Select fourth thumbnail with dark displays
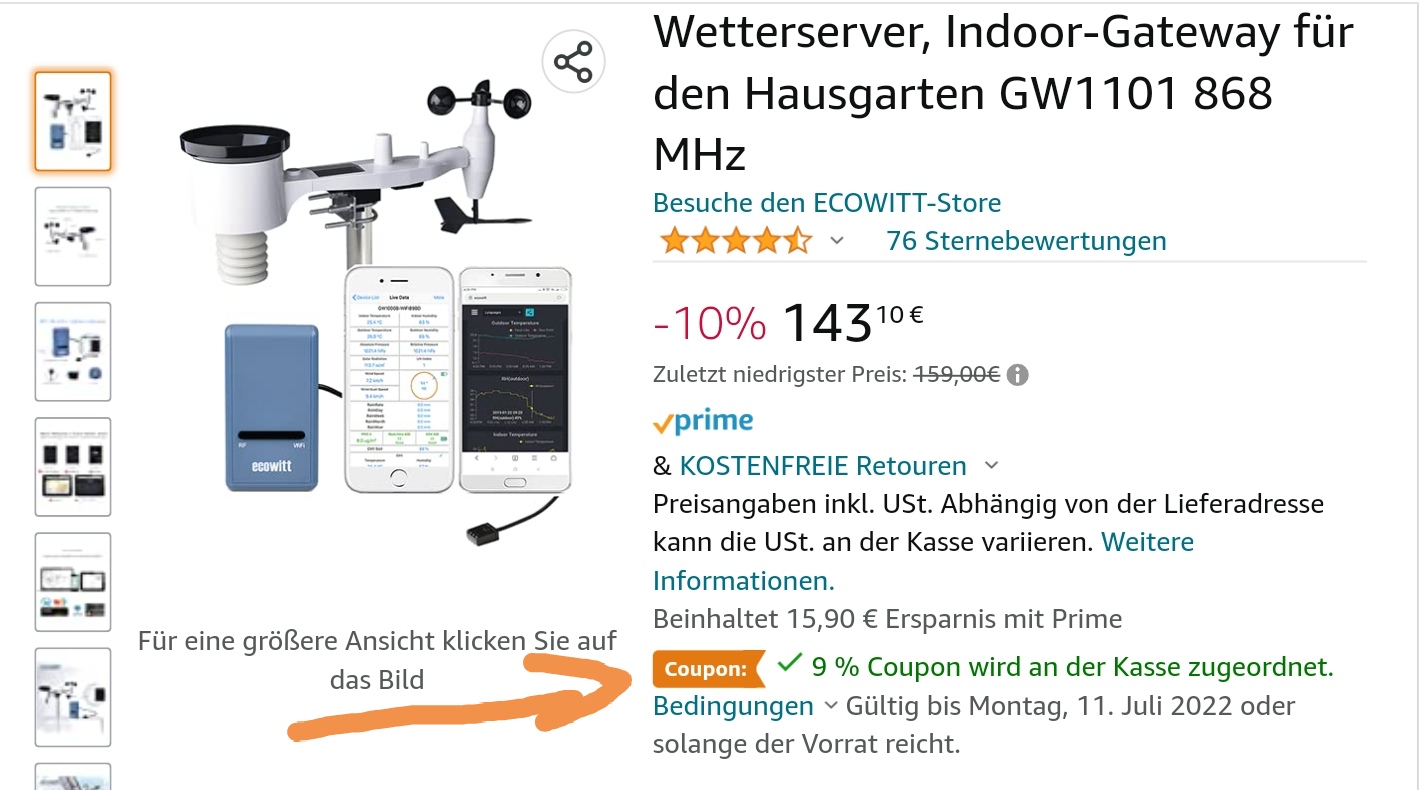The image size is (1419, 790). point(73,466)
